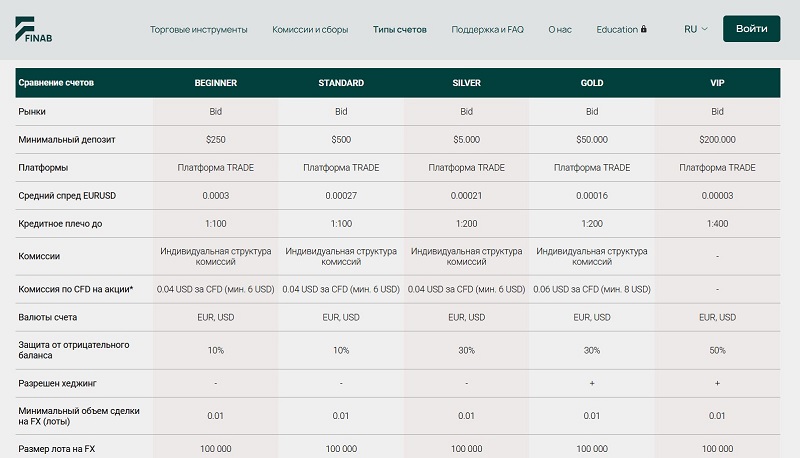Select the STANDARD column header
The width and height of the screenshot is (800, 458).
point(341,83)
